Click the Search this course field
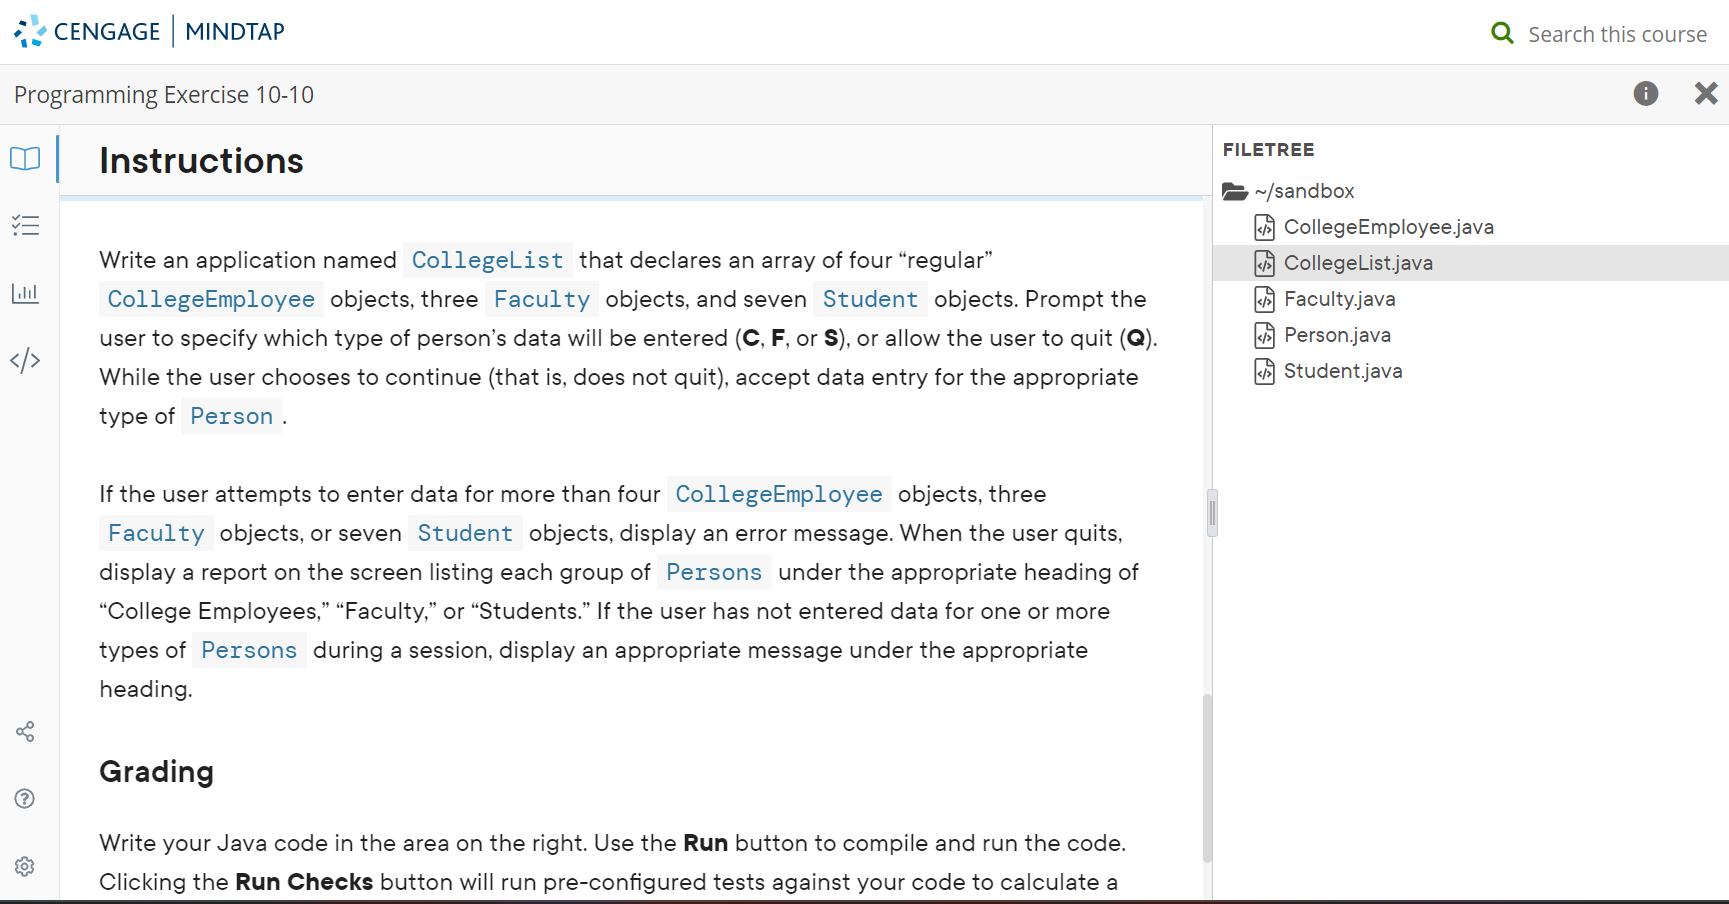1729x904 pixels. [1617, 33]
